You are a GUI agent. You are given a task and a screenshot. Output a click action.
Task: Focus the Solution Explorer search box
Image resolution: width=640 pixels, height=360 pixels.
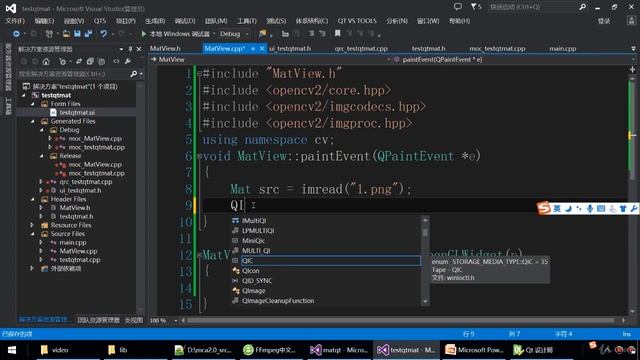tap(73, 74)
